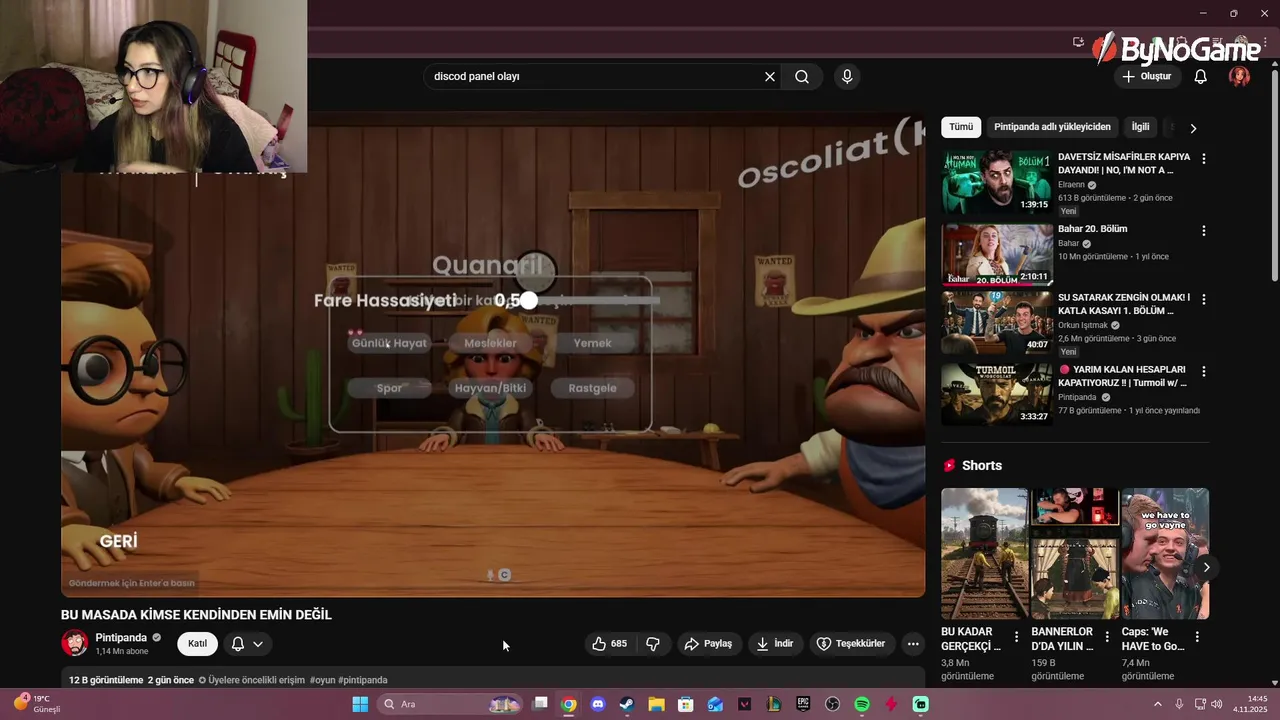Screen dimensions: 1280x720
Task: Open OBS Studio from the taskbar
Action: (832, 704)
